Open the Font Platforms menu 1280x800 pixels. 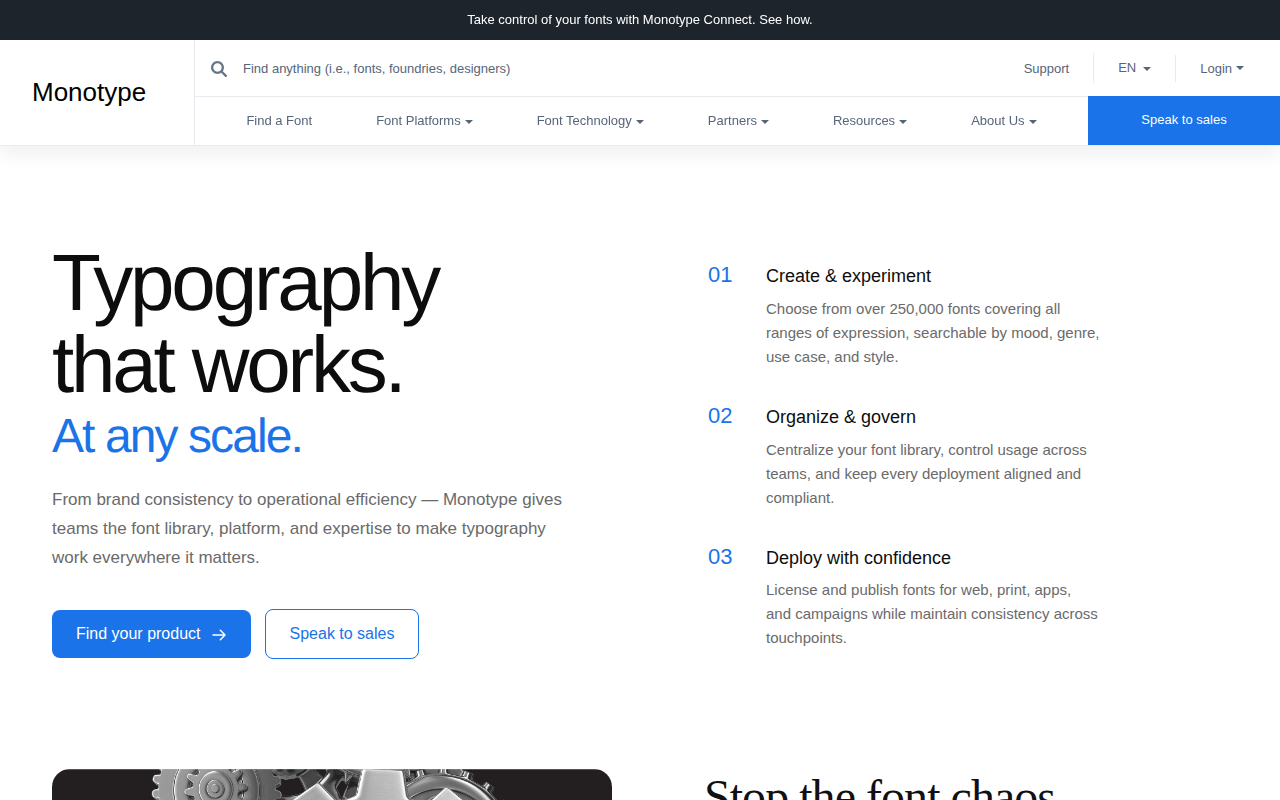point(424,121)
